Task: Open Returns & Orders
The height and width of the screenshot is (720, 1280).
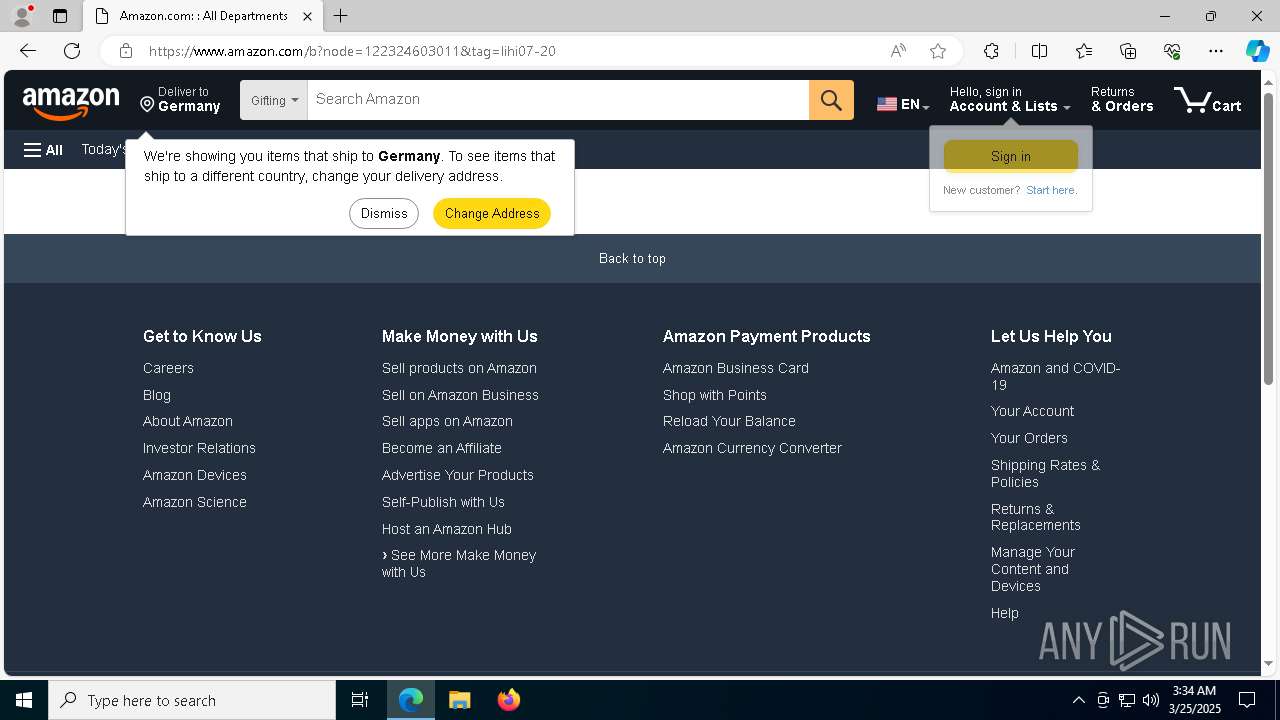Action: coord(1122,99)
